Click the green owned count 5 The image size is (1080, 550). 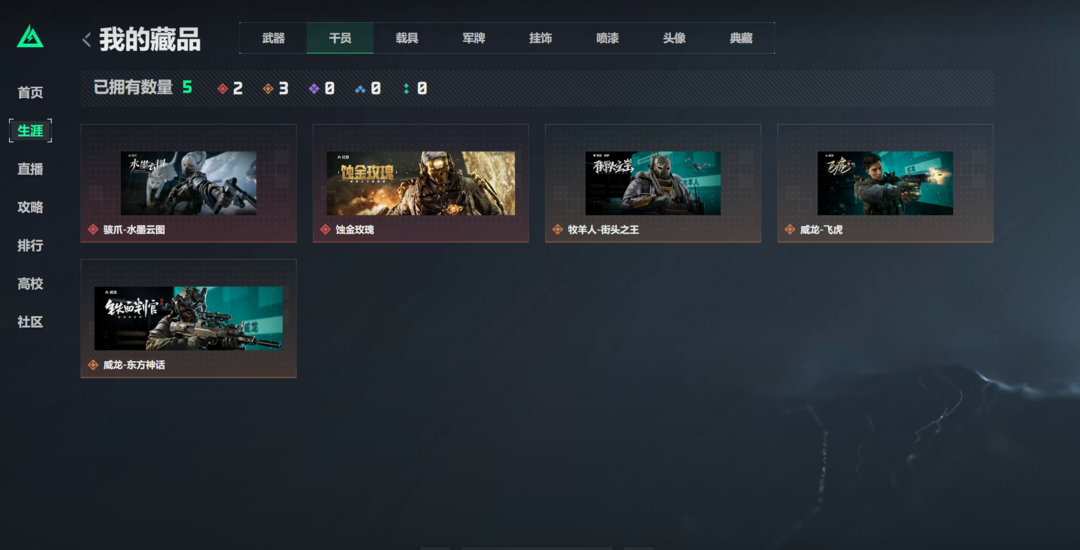[x=187, y=87]
